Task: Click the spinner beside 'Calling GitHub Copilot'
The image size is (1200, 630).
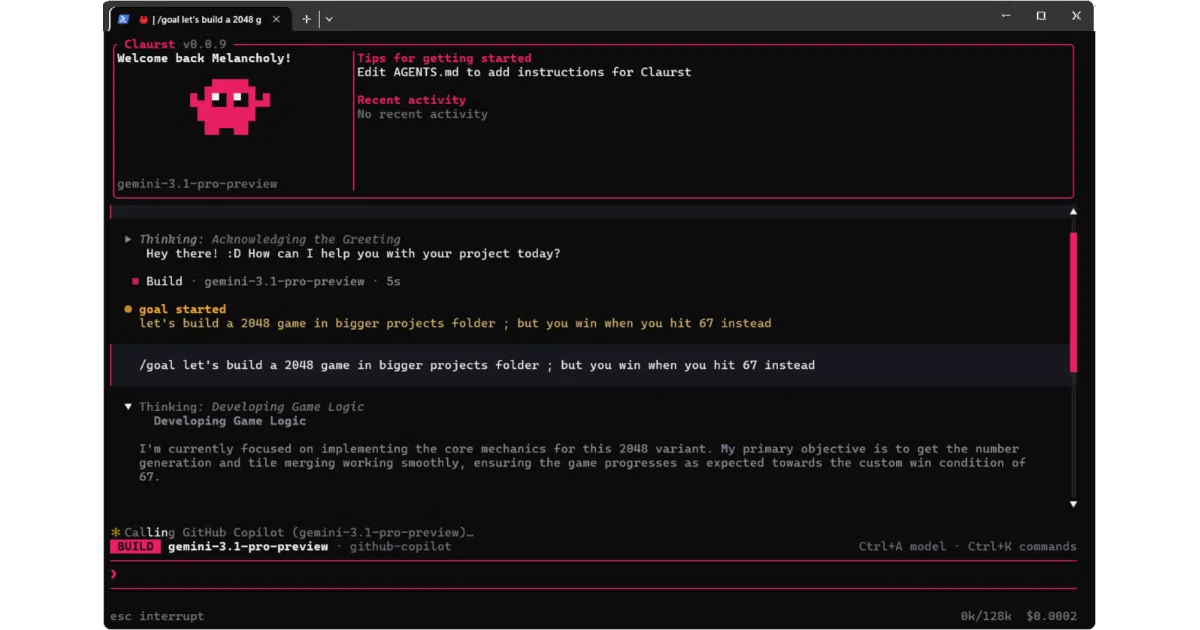Action: (x=116, y=533)
